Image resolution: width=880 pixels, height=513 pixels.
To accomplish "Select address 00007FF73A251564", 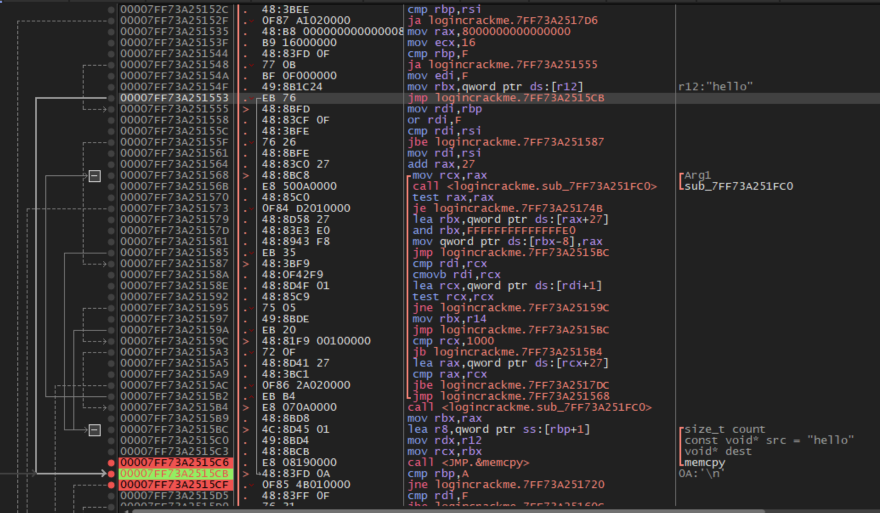I will pos(175,164).
